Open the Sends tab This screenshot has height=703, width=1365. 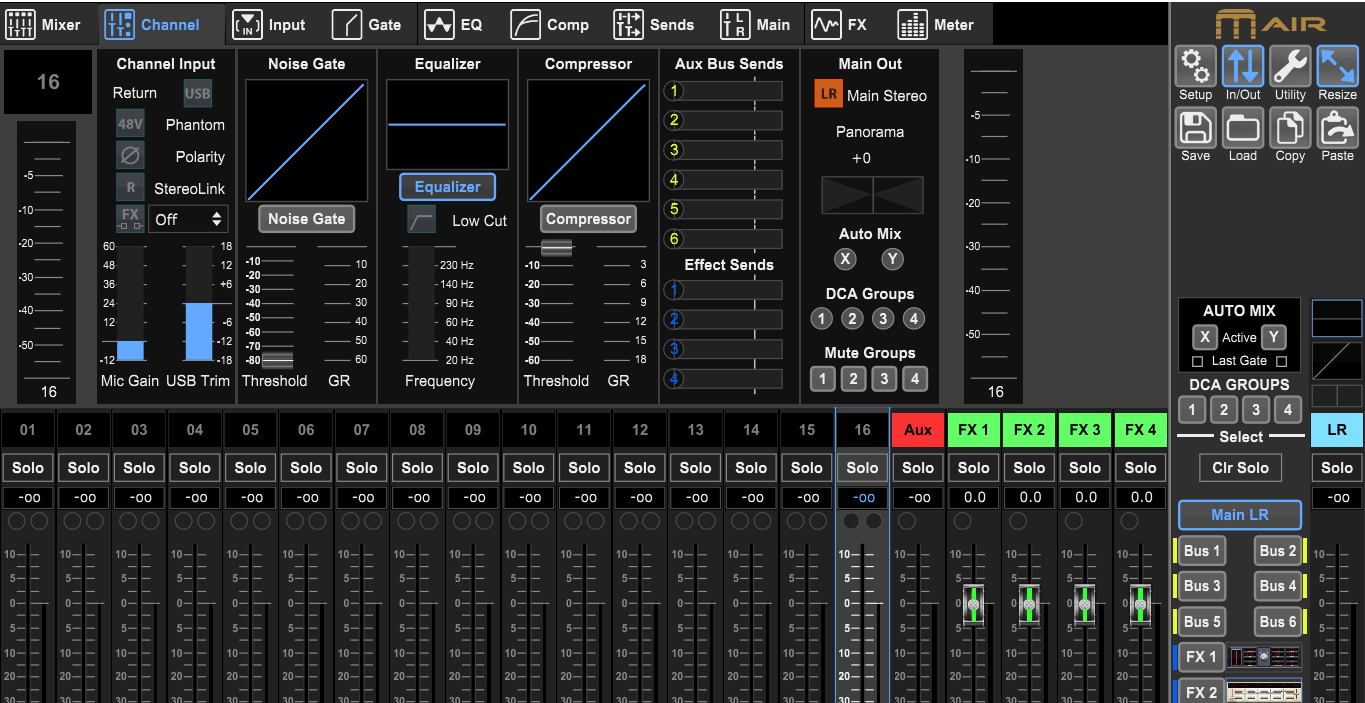click(x=653, y=24)
